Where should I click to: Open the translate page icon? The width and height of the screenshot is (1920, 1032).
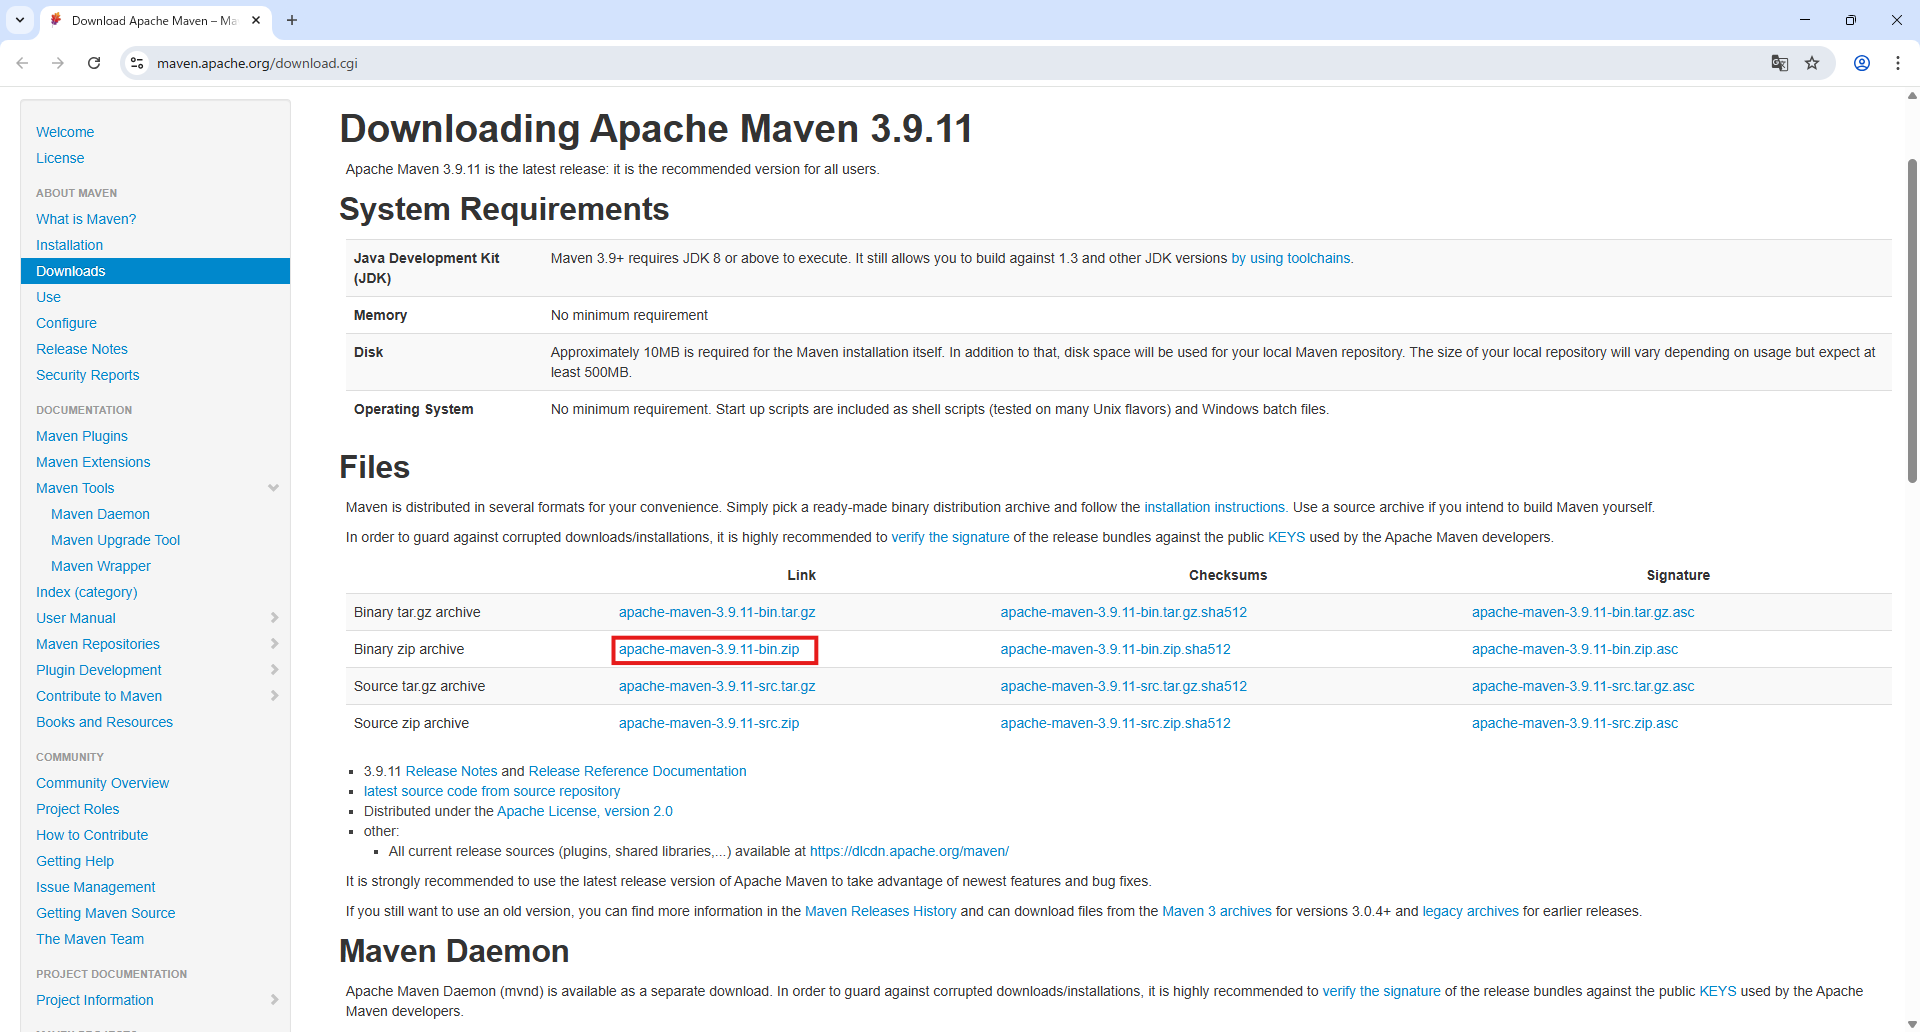tap(1780, 63)
